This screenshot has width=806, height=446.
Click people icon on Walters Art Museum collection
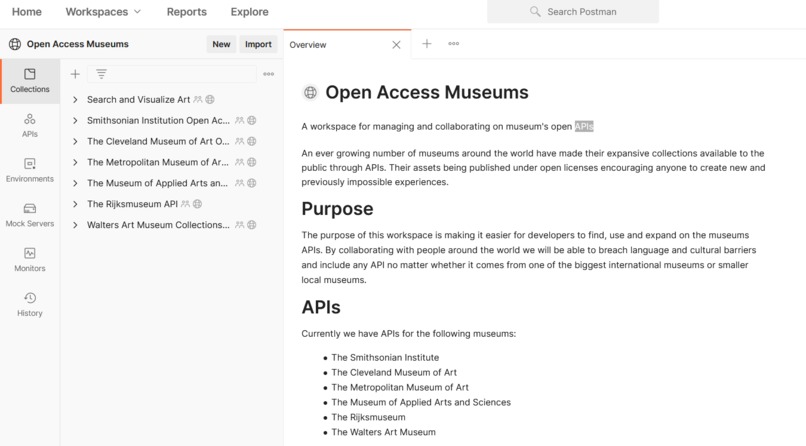coord(240,225)
